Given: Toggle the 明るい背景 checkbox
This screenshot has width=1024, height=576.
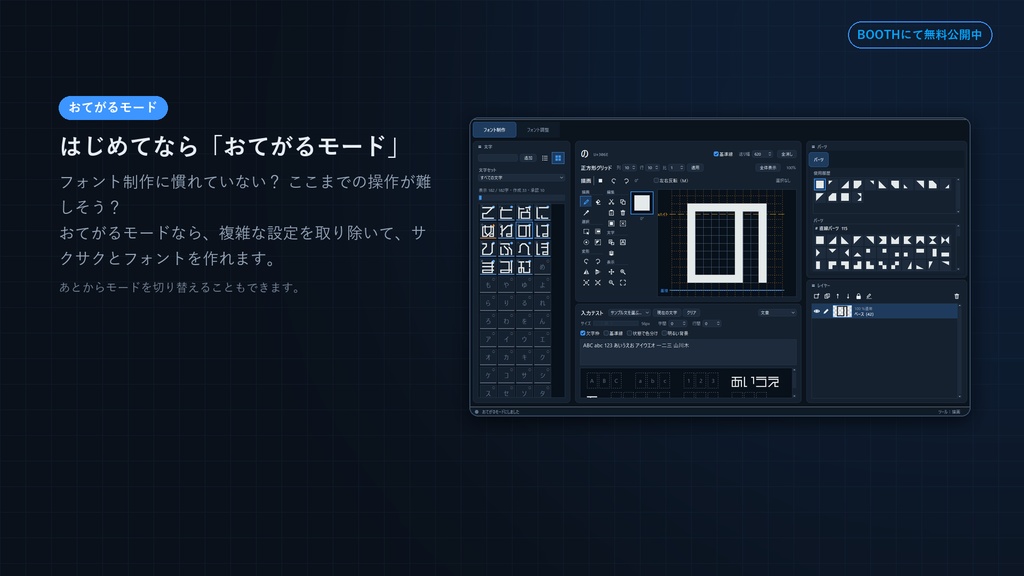Looking at the screenshot, I should pos(664,333).
